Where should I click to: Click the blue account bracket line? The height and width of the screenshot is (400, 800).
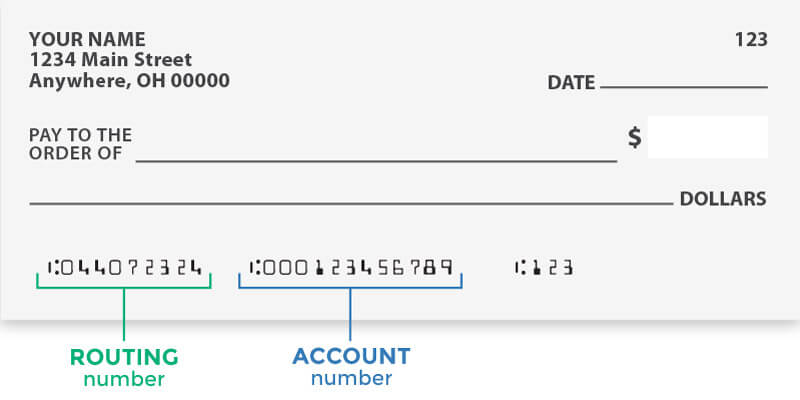pos(351,288)
